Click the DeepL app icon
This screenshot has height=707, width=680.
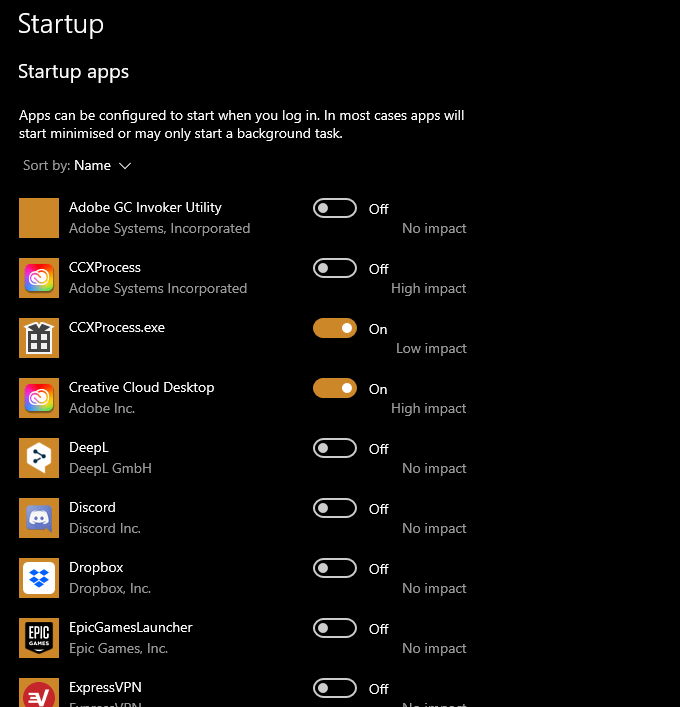(39, 458)
